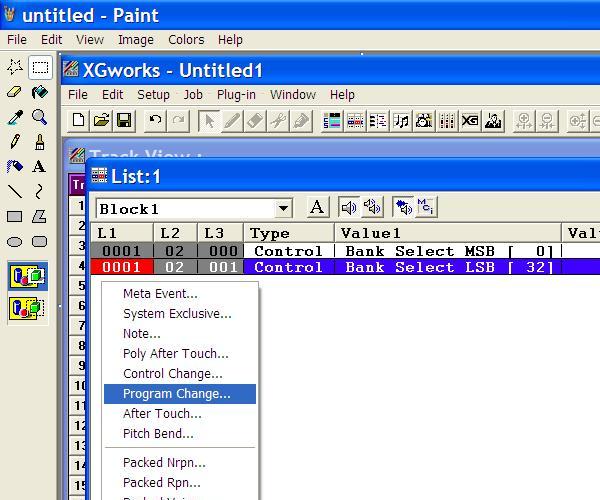
Task: Click the New file icon in XGworks toolbar
Action: (78, 121)
